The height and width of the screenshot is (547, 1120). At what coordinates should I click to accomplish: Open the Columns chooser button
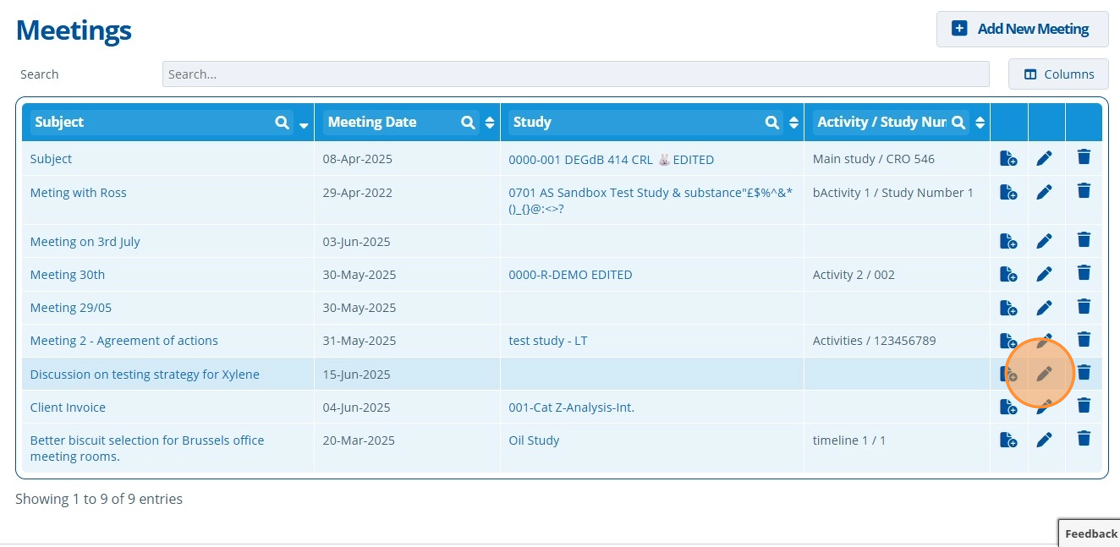point(1058,74)
